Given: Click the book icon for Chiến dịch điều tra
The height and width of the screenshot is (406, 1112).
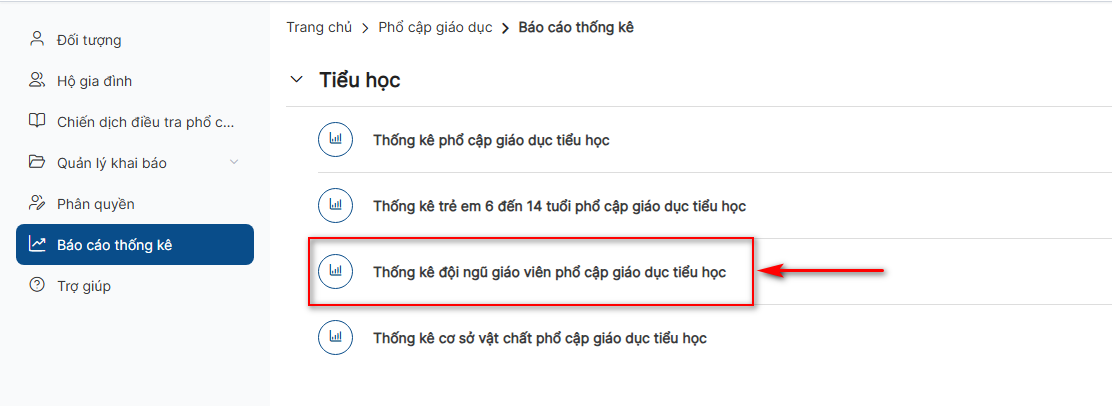Looking at the screenshot, I should (37, 121).
